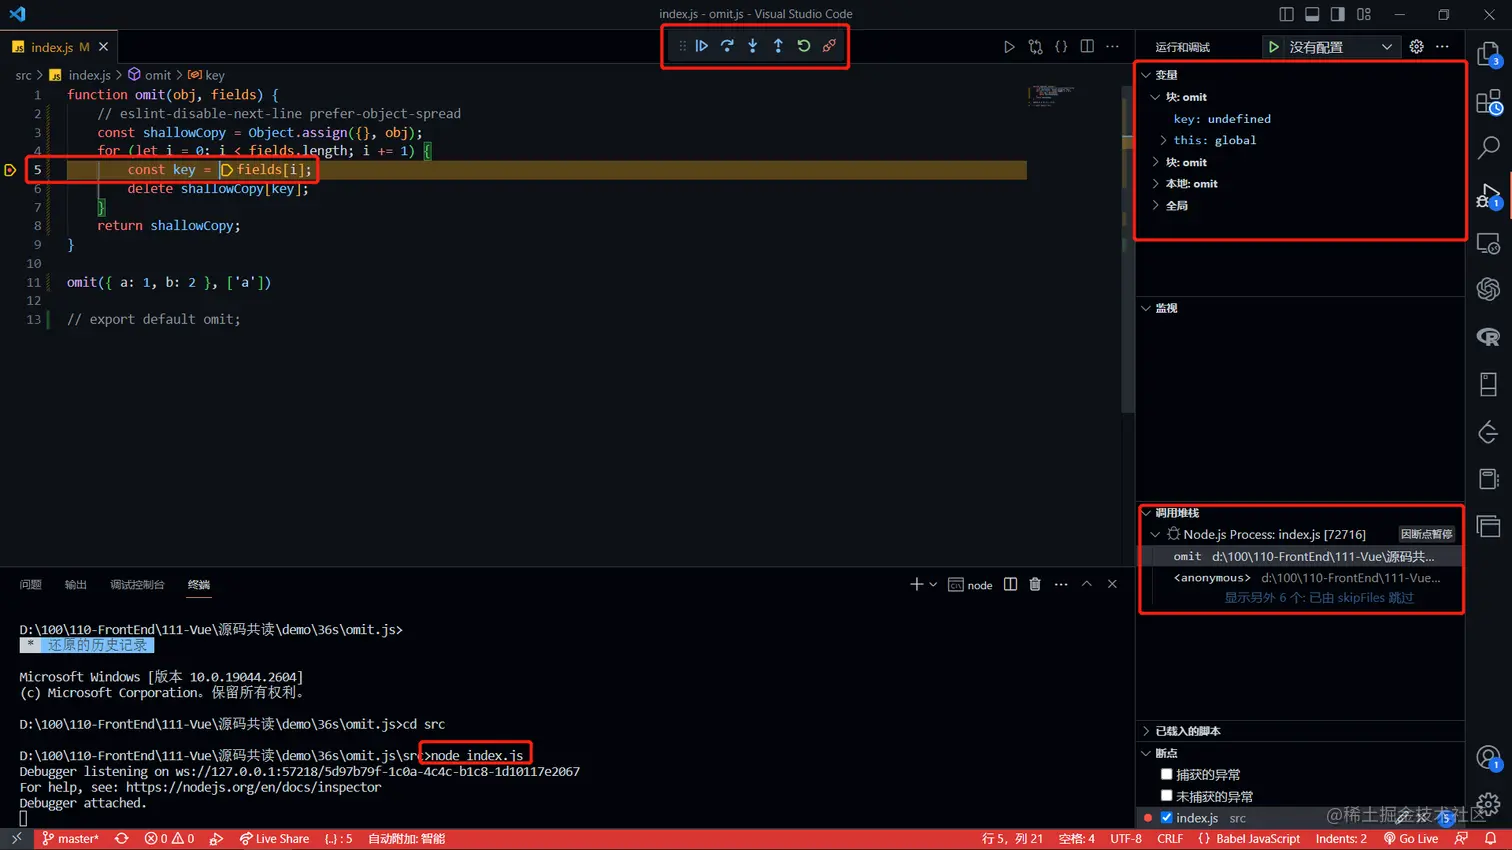
Task: Open Explorer in activity bar
Action: point(1489,54)
